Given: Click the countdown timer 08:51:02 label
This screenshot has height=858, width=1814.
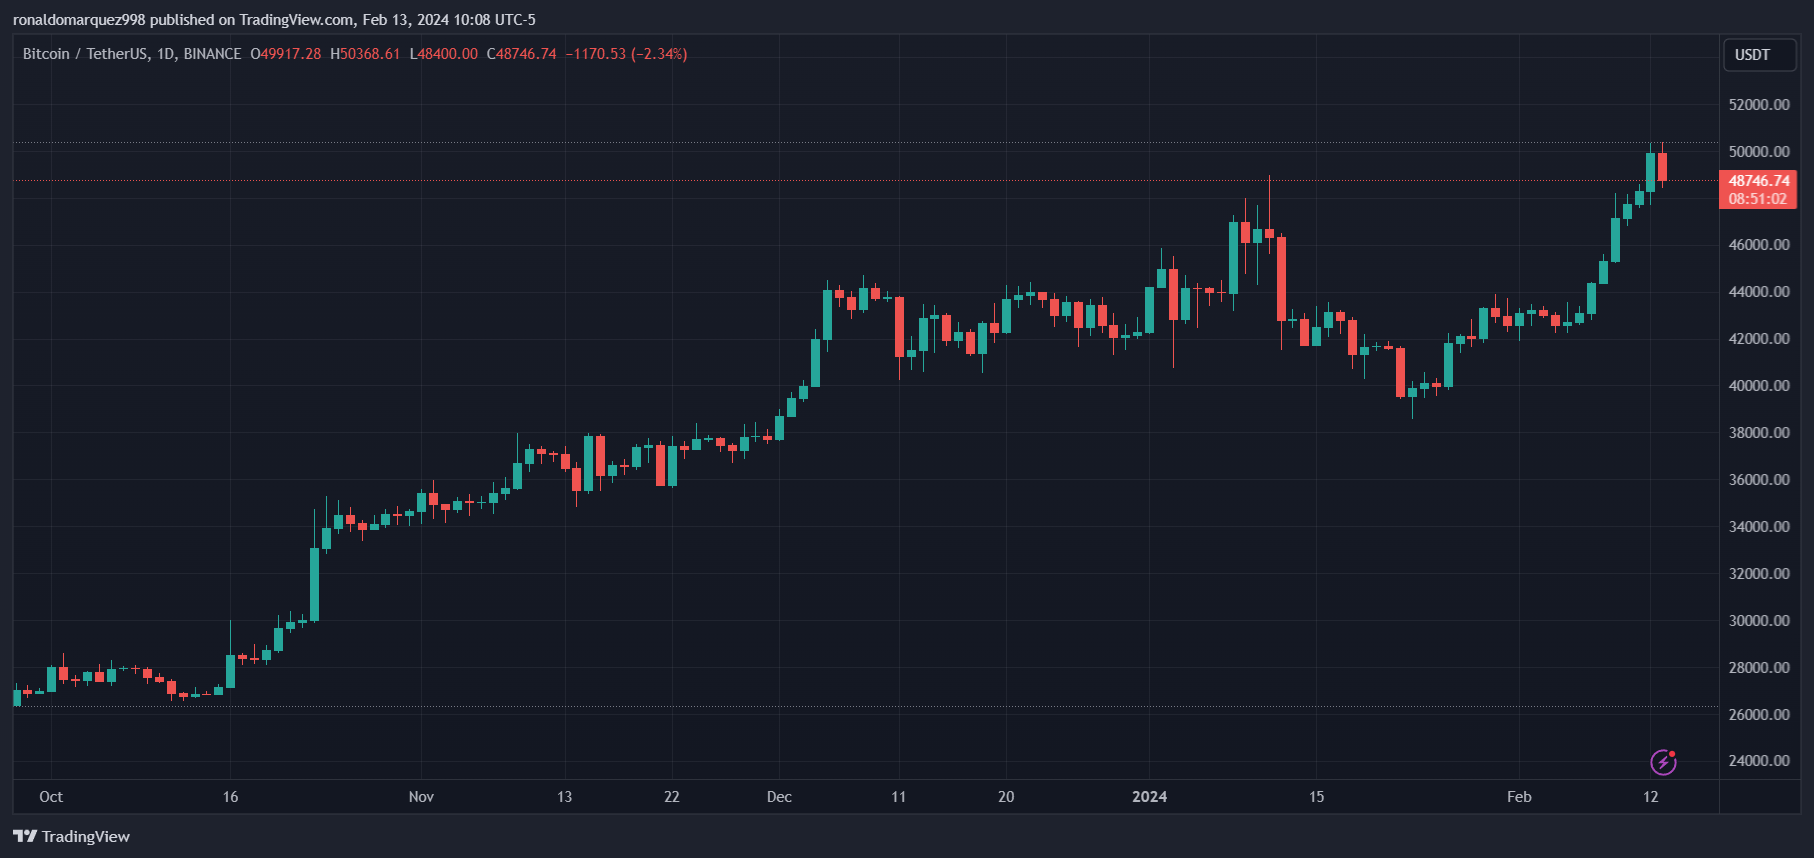Looking at the screenshot, I should coord(1758,199).
